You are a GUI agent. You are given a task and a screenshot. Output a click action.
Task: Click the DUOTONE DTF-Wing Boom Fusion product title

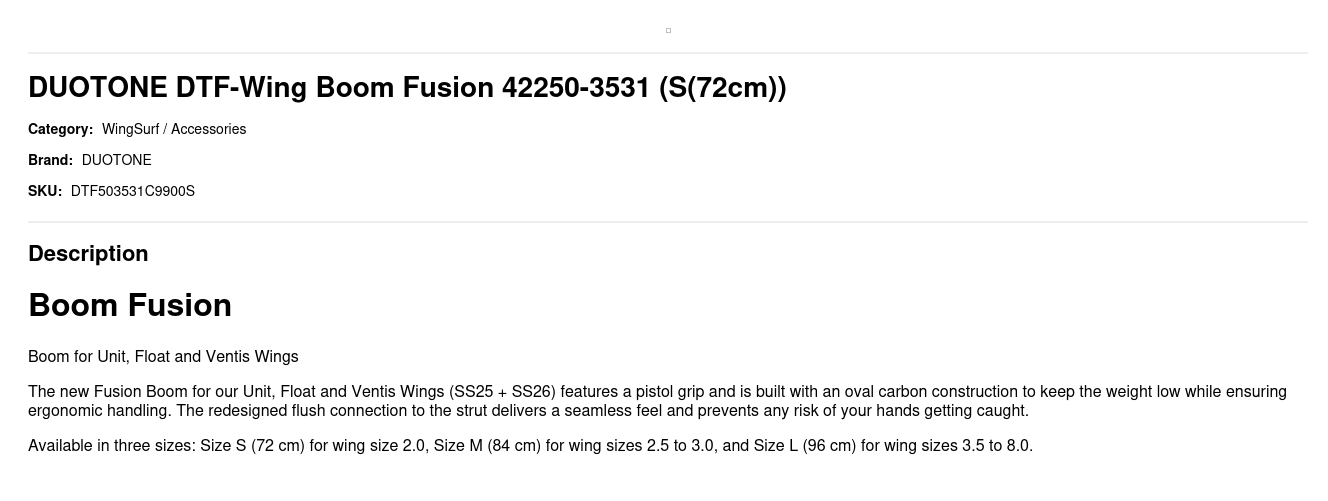coord(406,88)
